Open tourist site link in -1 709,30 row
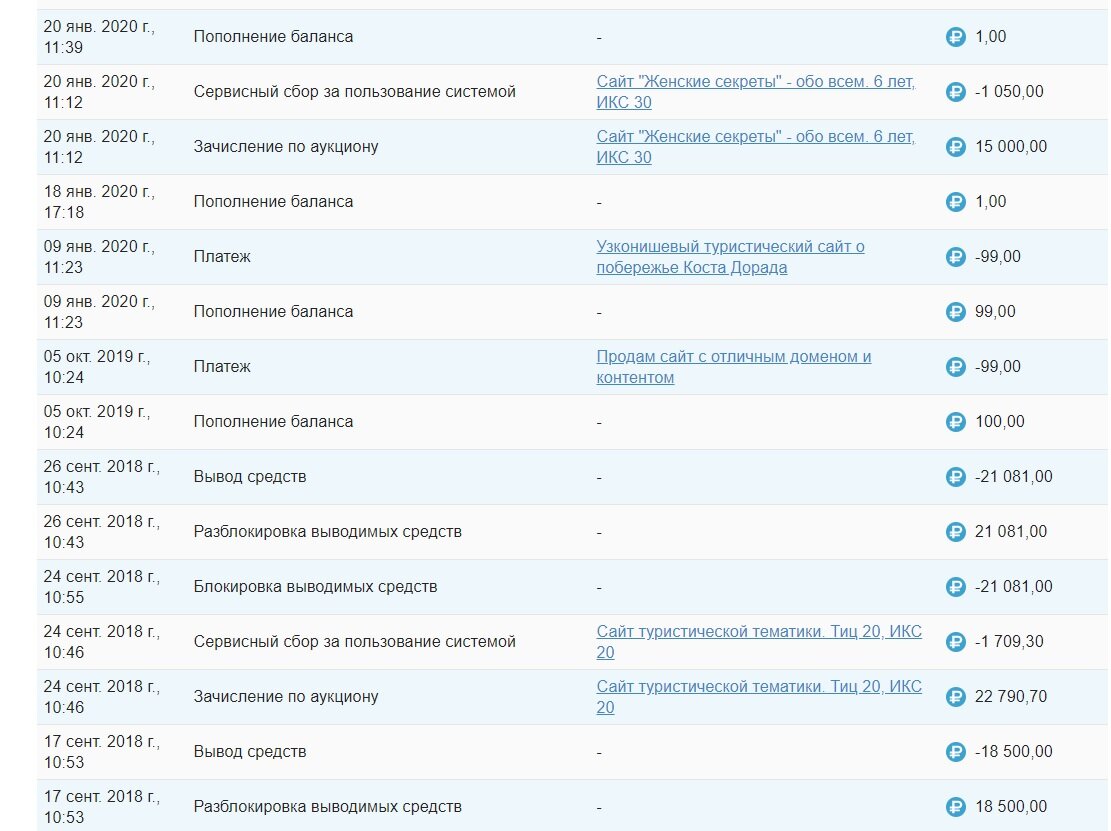 (759, 642)
